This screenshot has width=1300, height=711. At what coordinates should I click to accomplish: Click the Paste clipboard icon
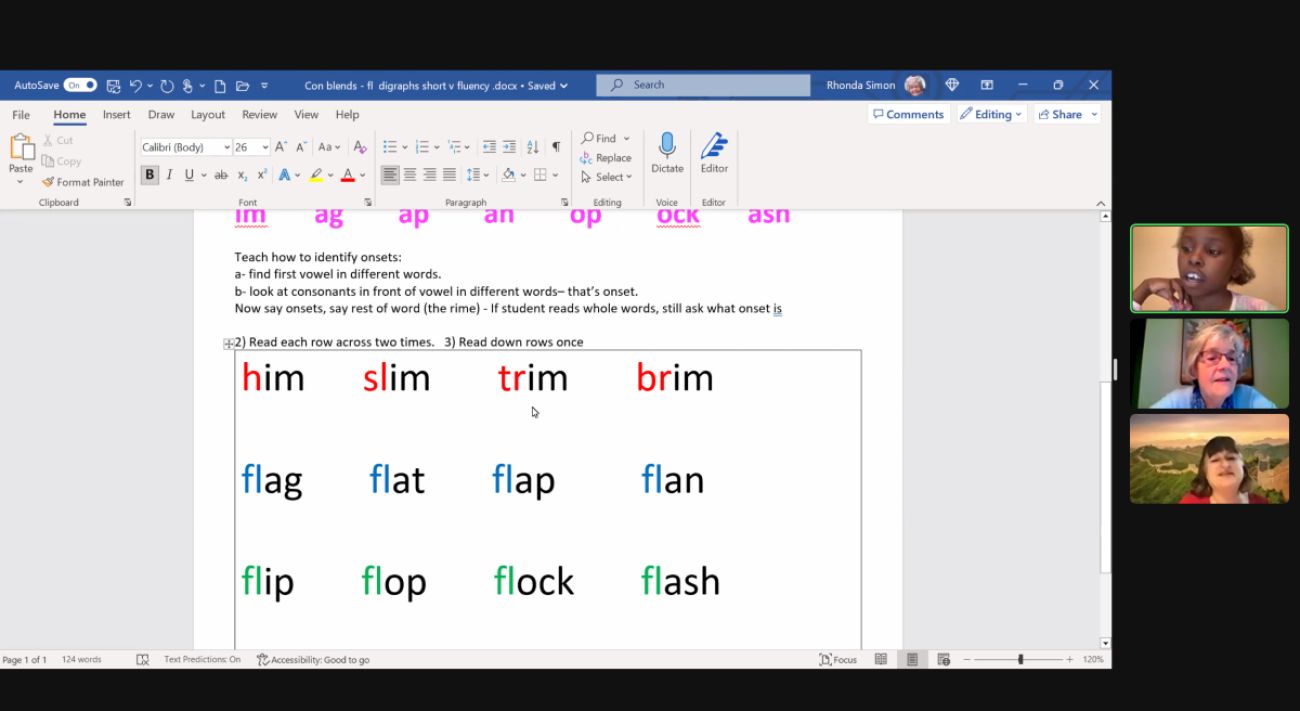[x=21, y=147]
